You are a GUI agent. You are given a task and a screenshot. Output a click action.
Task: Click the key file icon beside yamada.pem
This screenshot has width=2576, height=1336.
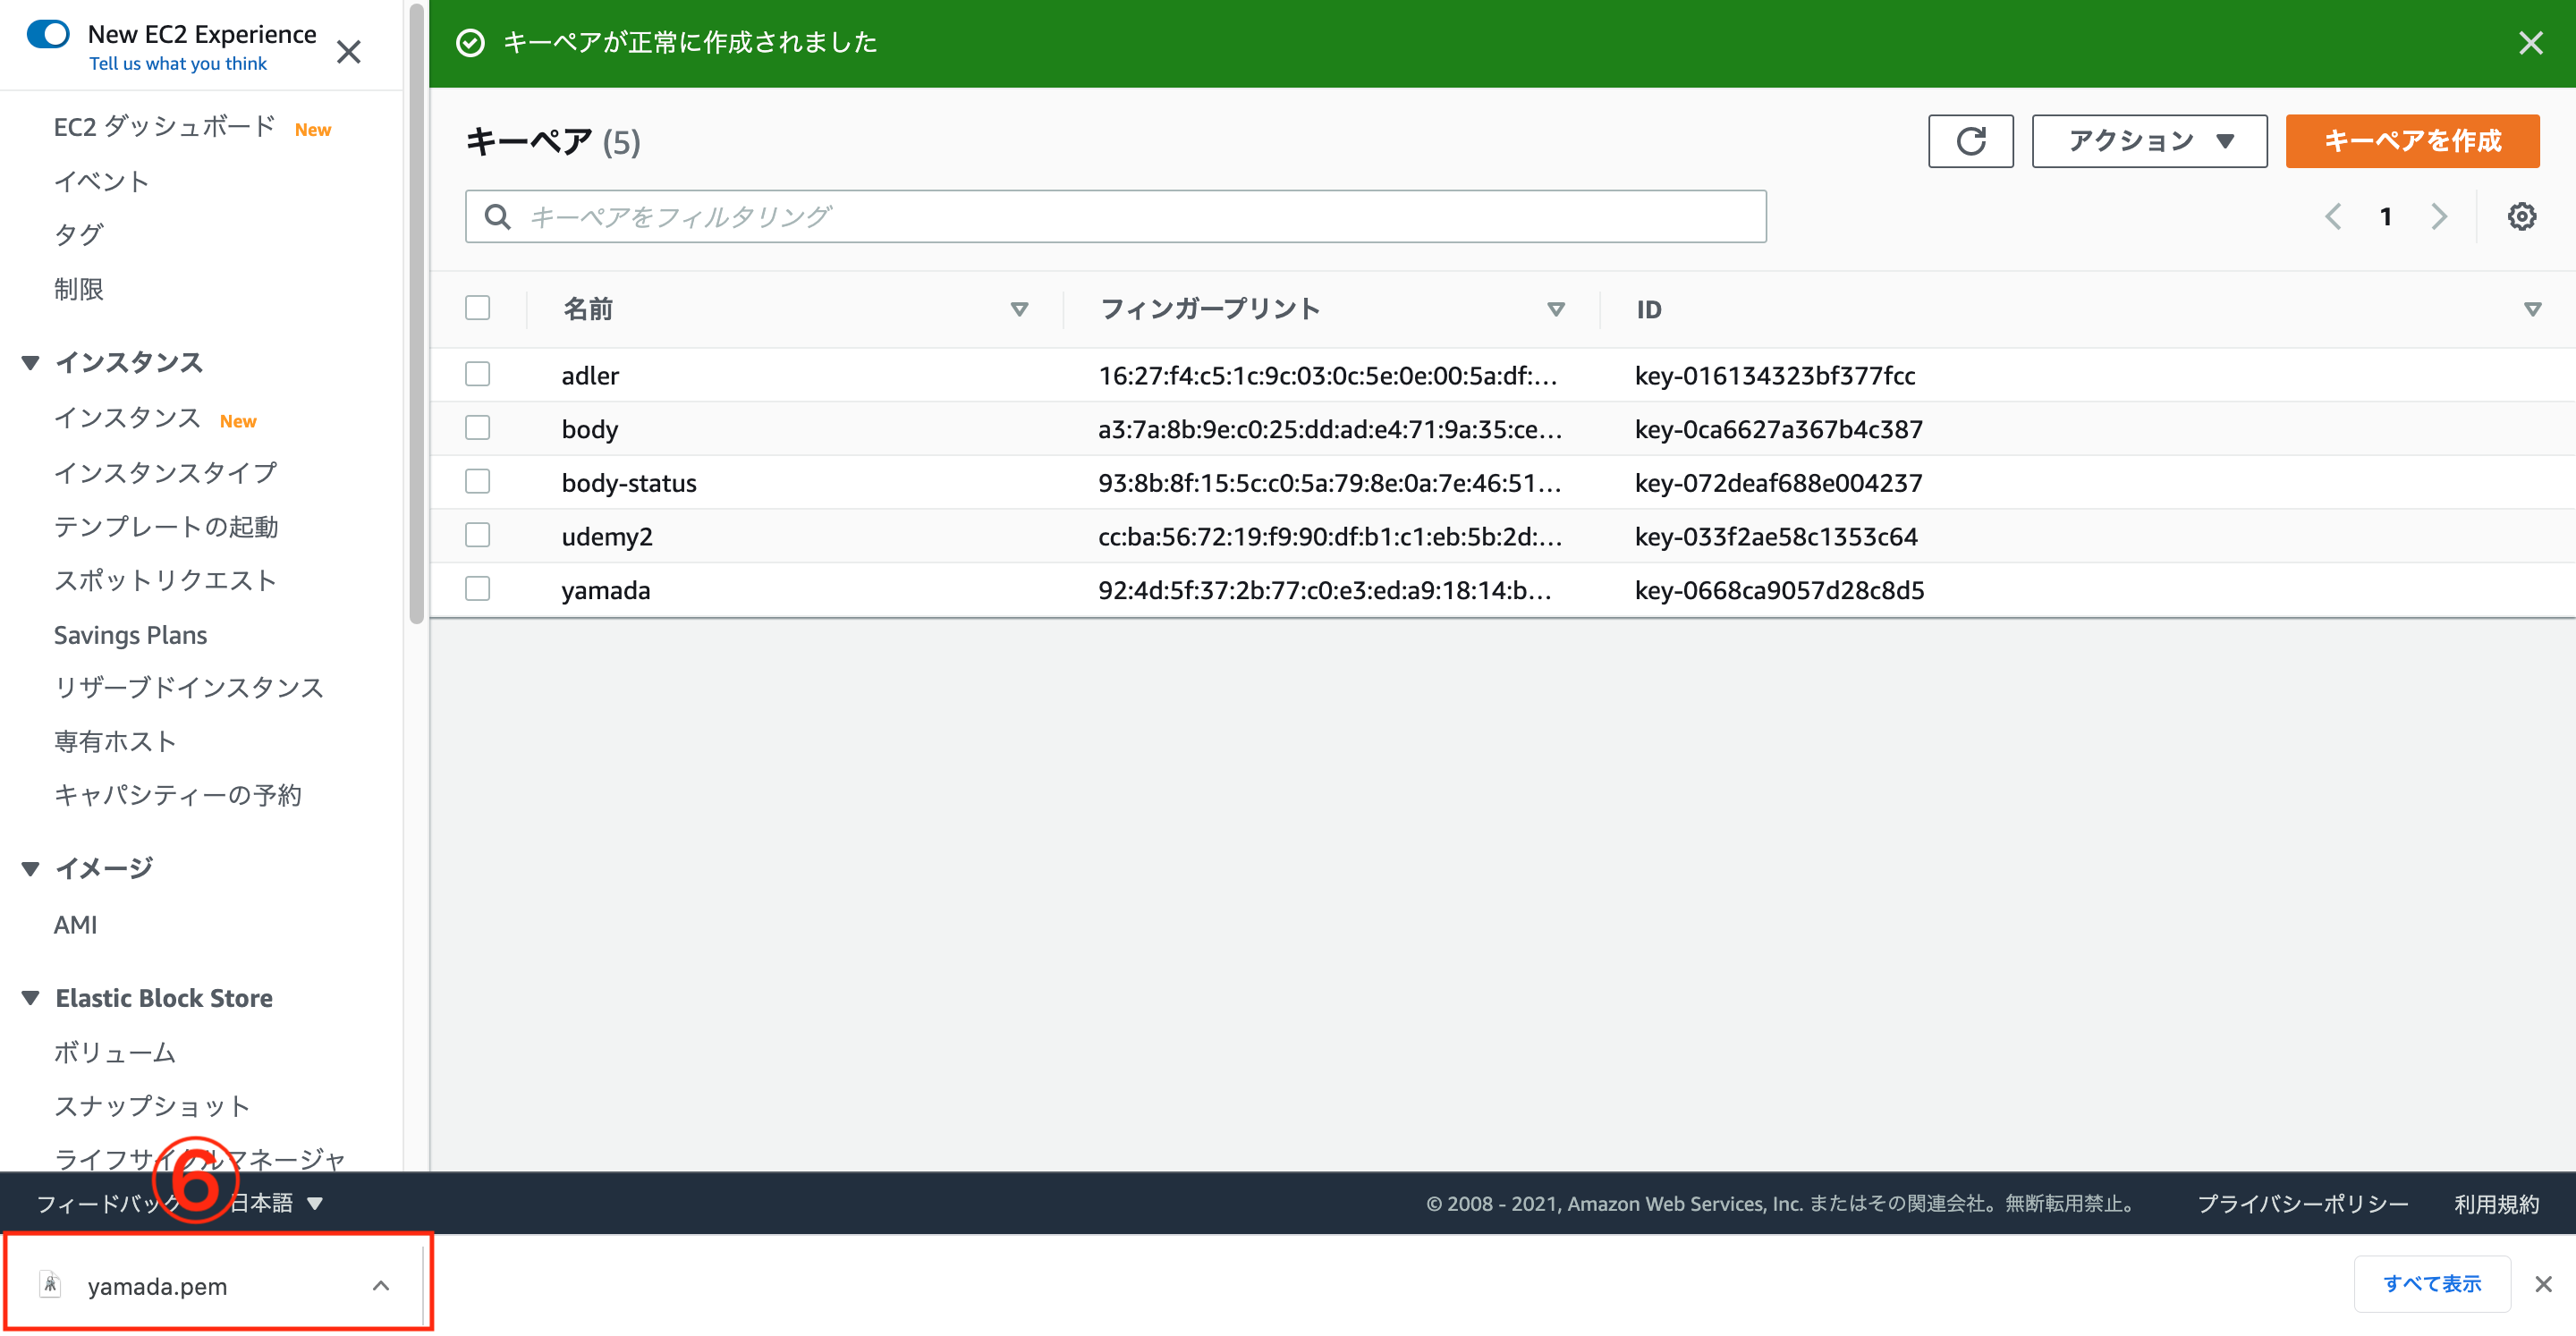tap(50, 1285)
